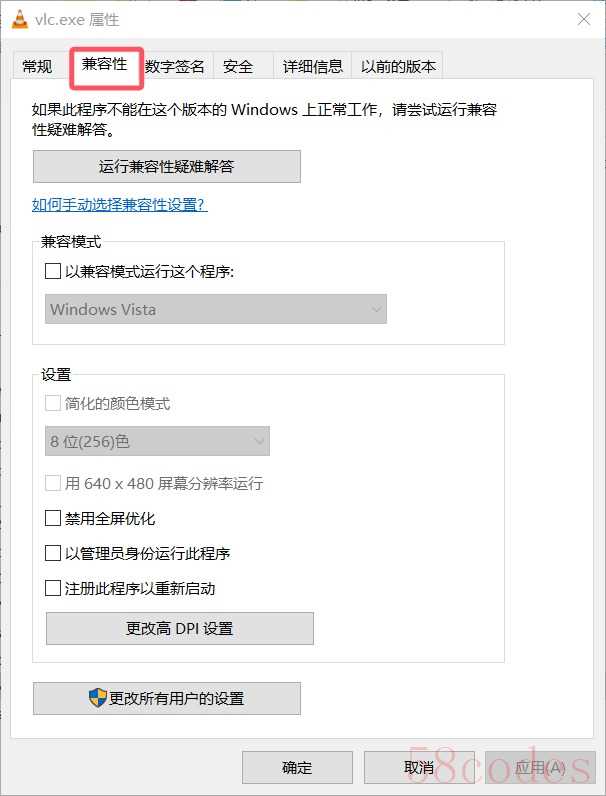
Task: Select the 安全 tab
Action: pyautogui.click(x=238, y=67)
